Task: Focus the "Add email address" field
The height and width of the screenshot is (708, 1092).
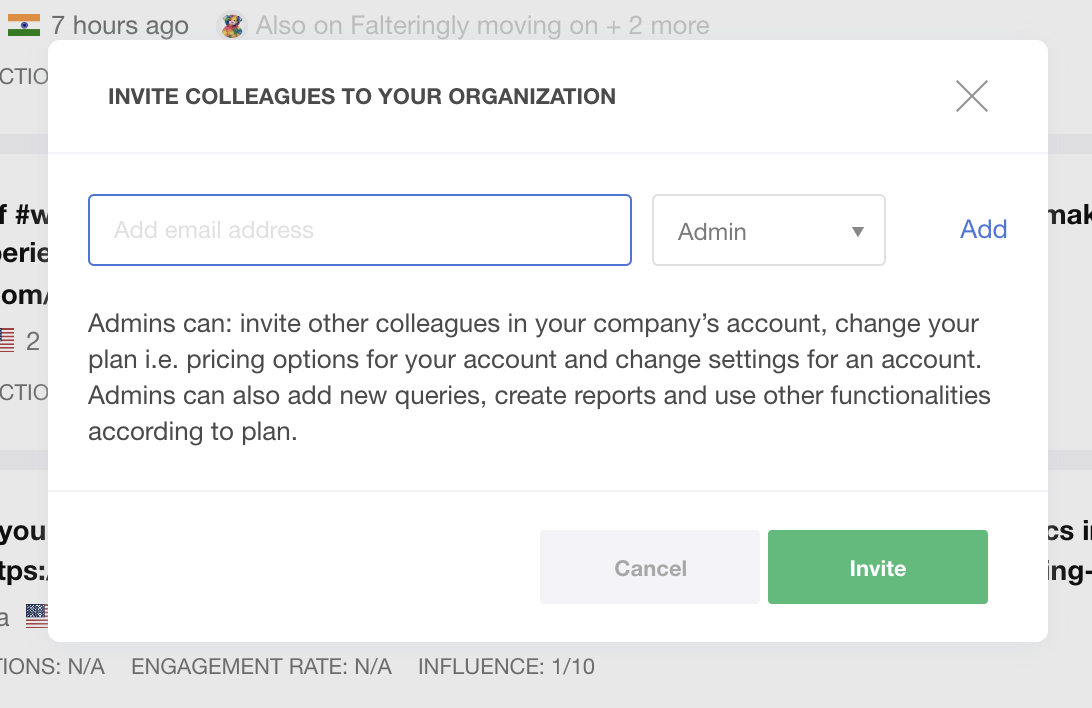Action: pos(360,230)
